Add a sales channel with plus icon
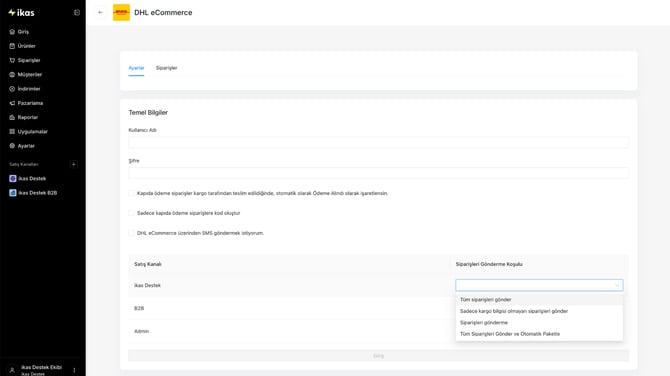The width and height of the screenshot is (670, 376). (x=73, y=164)
